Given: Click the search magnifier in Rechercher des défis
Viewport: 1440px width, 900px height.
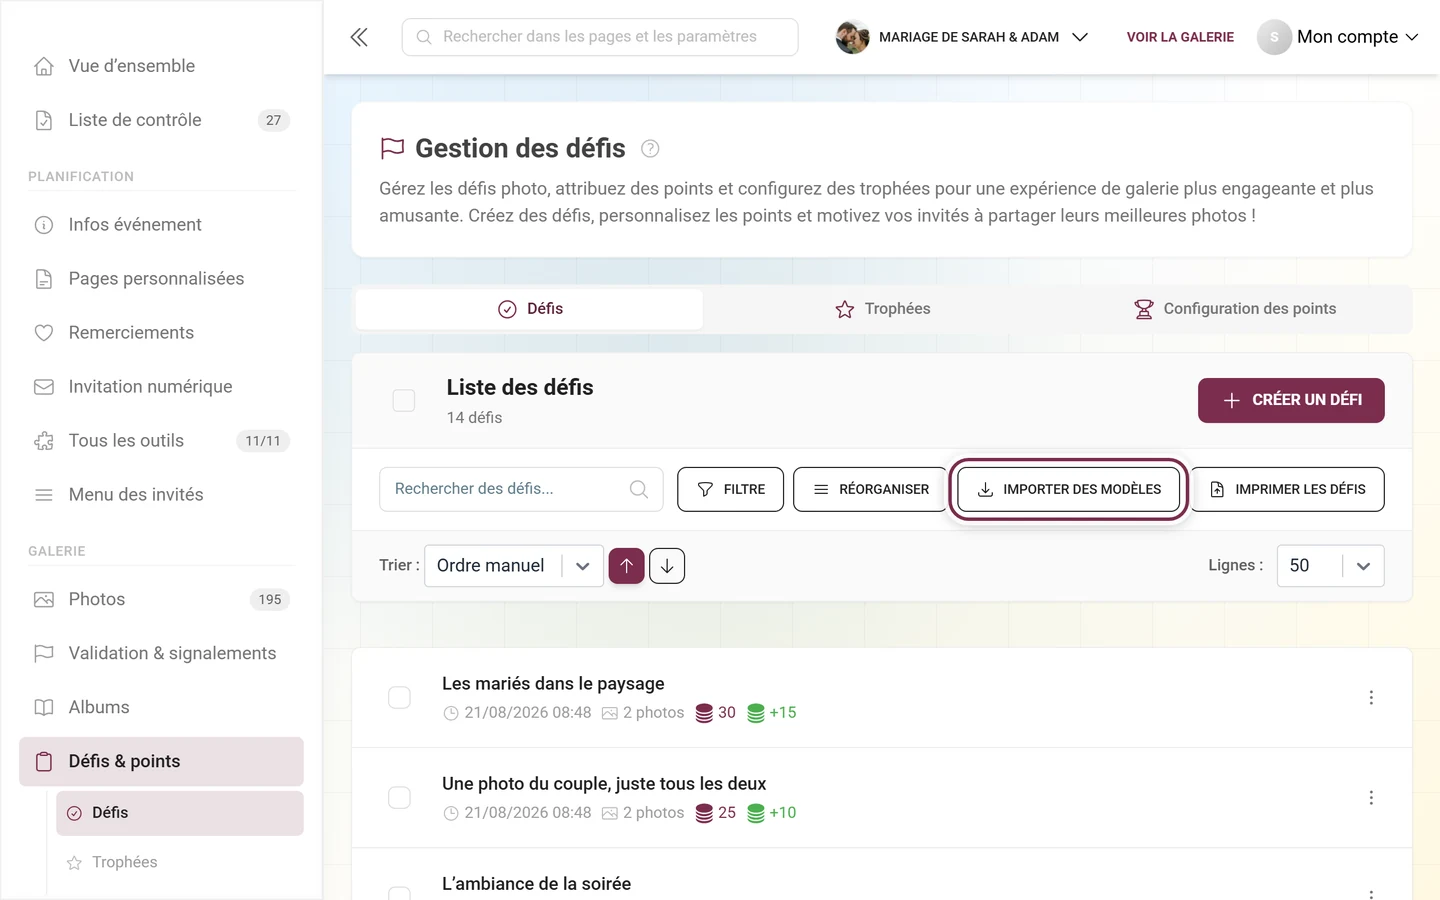Looking at the screenshot, I should [x=639, y=489].
